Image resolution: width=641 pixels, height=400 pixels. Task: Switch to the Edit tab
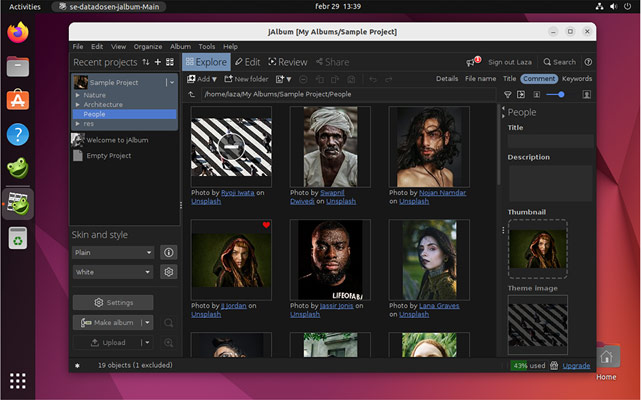coord(246,62)
